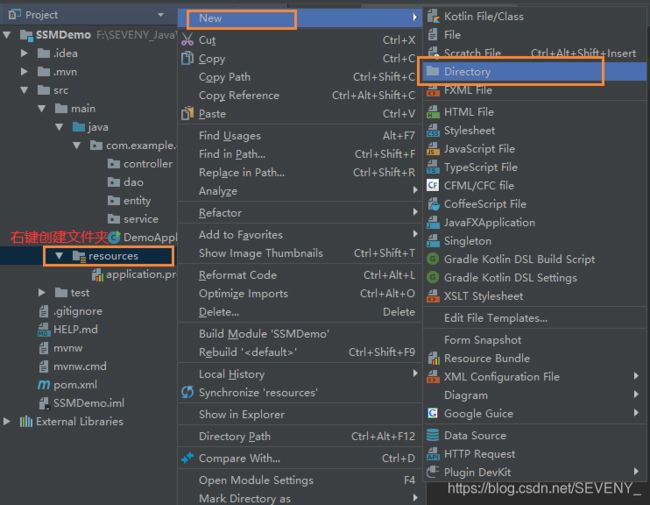Select the entity package
650x505 pixels.
[129, 201]
